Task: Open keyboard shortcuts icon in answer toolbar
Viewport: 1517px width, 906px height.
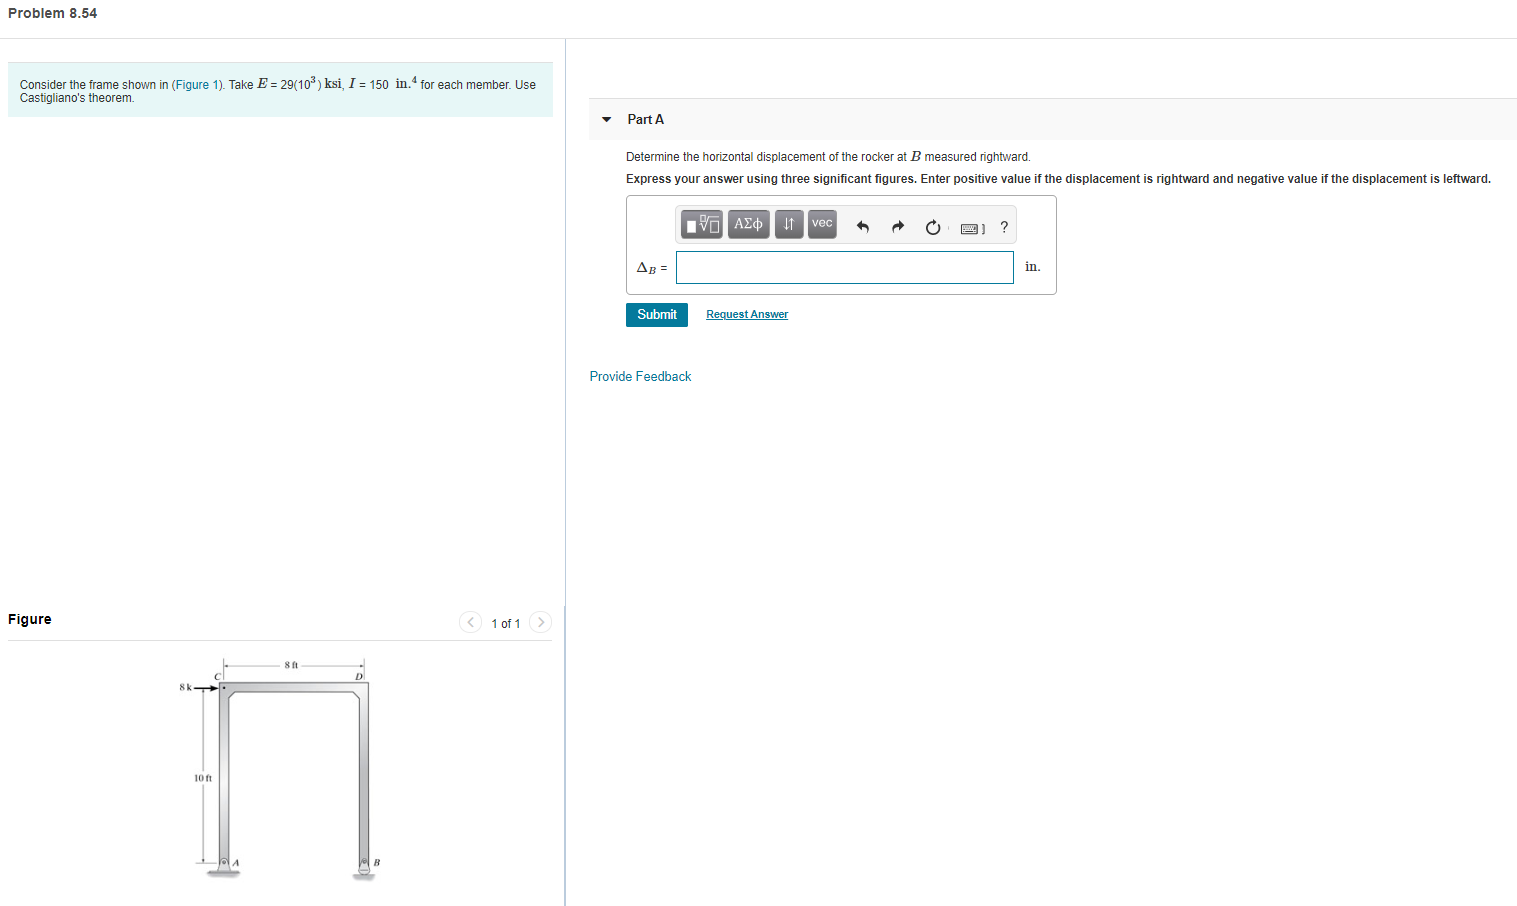Action: [968, 228]
